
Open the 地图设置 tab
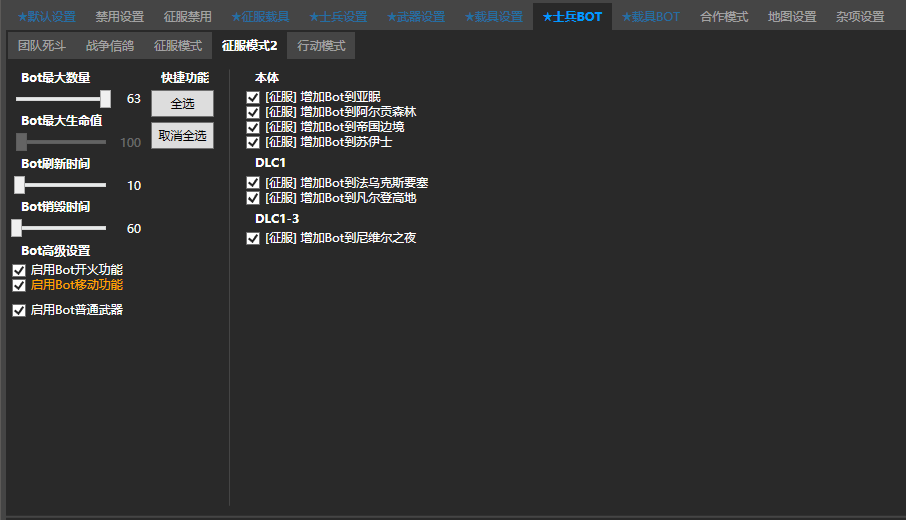point(792,17)
